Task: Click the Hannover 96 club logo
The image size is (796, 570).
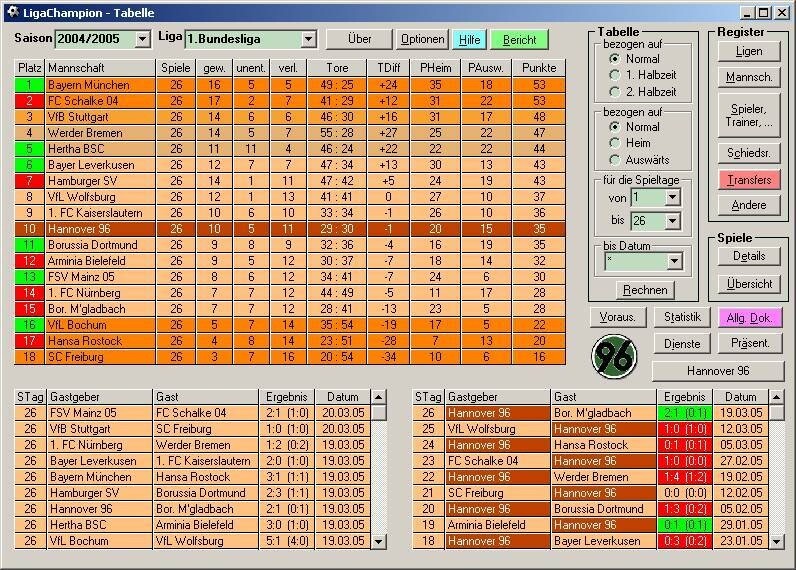Action: coord(614,356)
